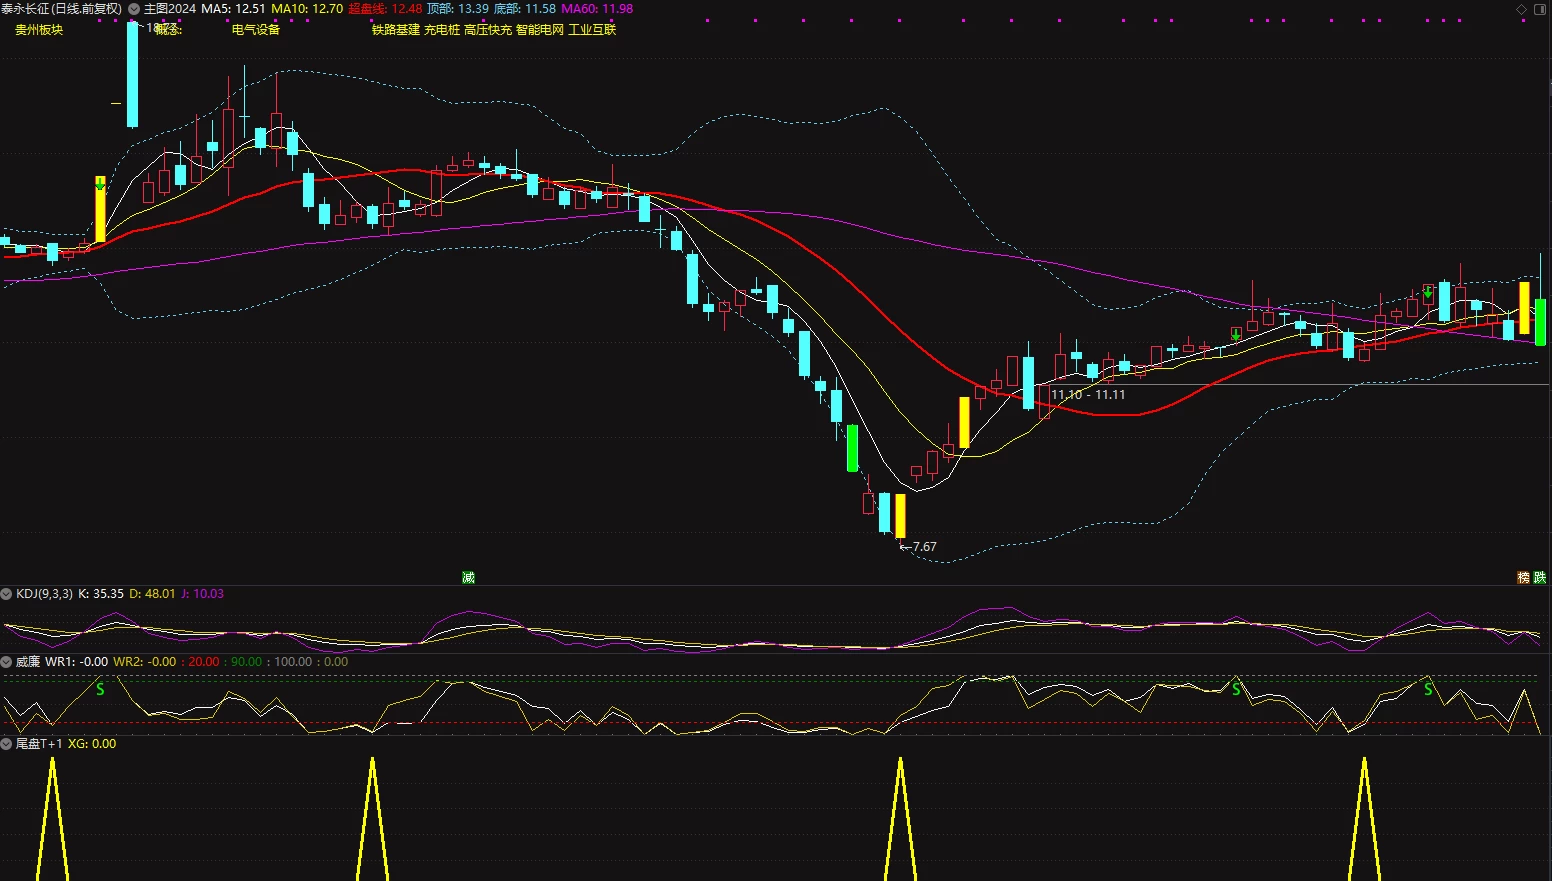Open the 高压快充 concept label
The height and width of the screenshot is (881, 1552).
pos(488,30)
